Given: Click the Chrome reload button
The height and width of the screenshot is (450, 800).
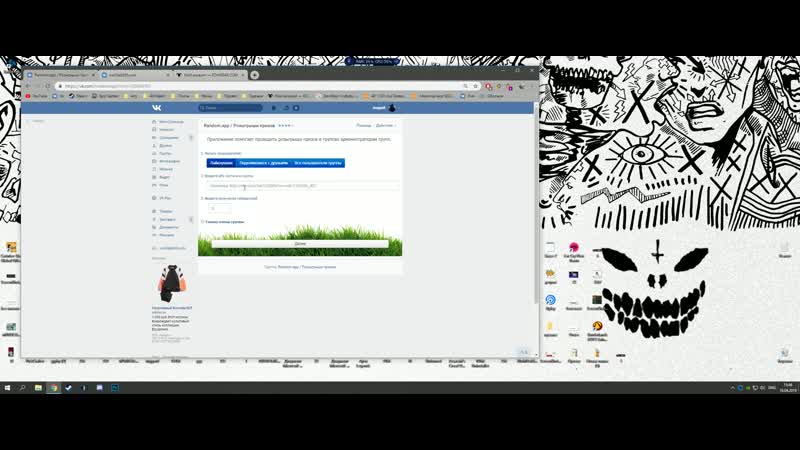Looking at the screenshot, I should point(47,86).
